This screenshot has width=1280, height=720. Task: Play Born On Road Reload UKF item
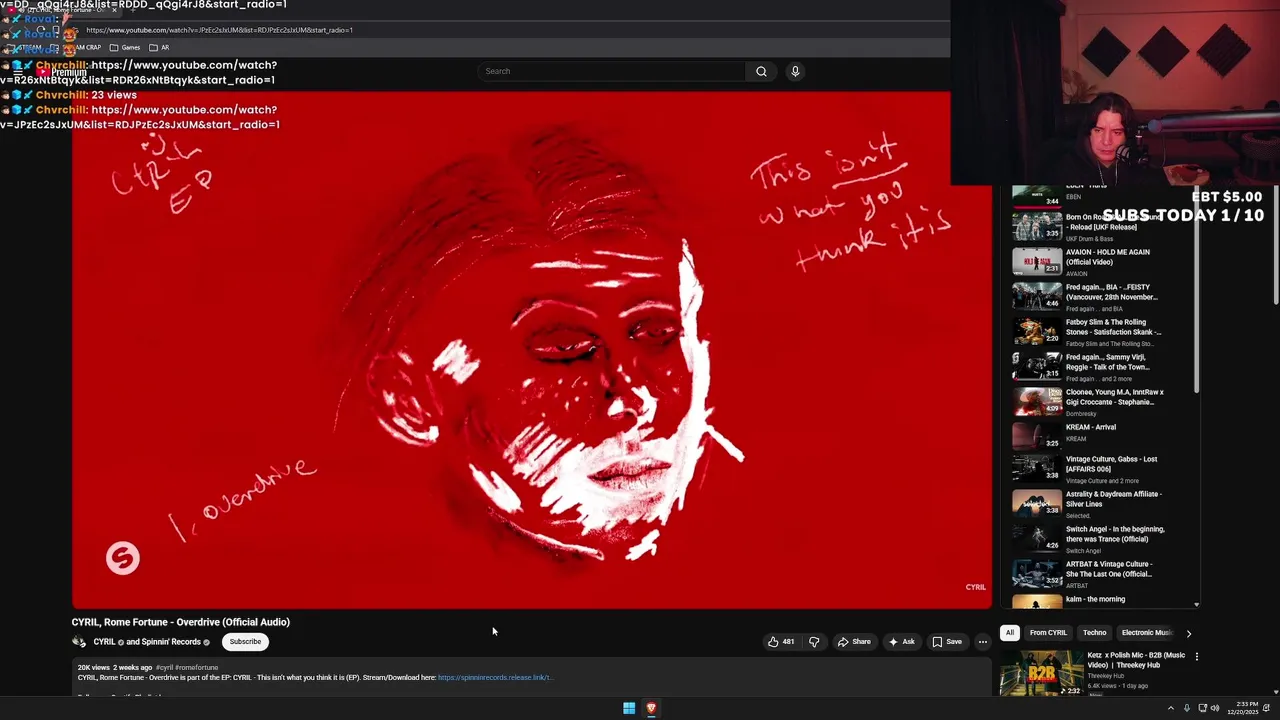(1103, 227)
